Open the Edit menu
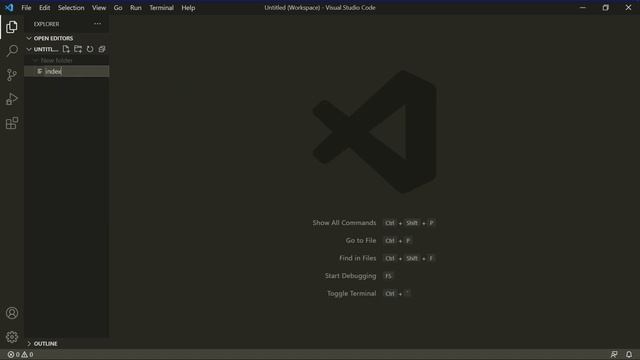The image size is (640, 360). click(44, 8)
